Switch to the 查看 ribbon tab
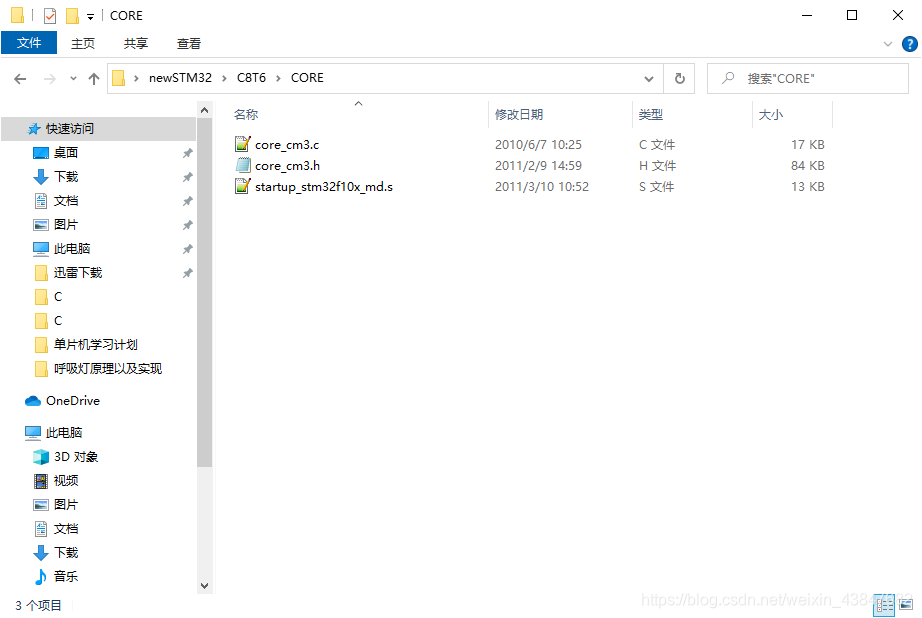 [x=189, y=44]
